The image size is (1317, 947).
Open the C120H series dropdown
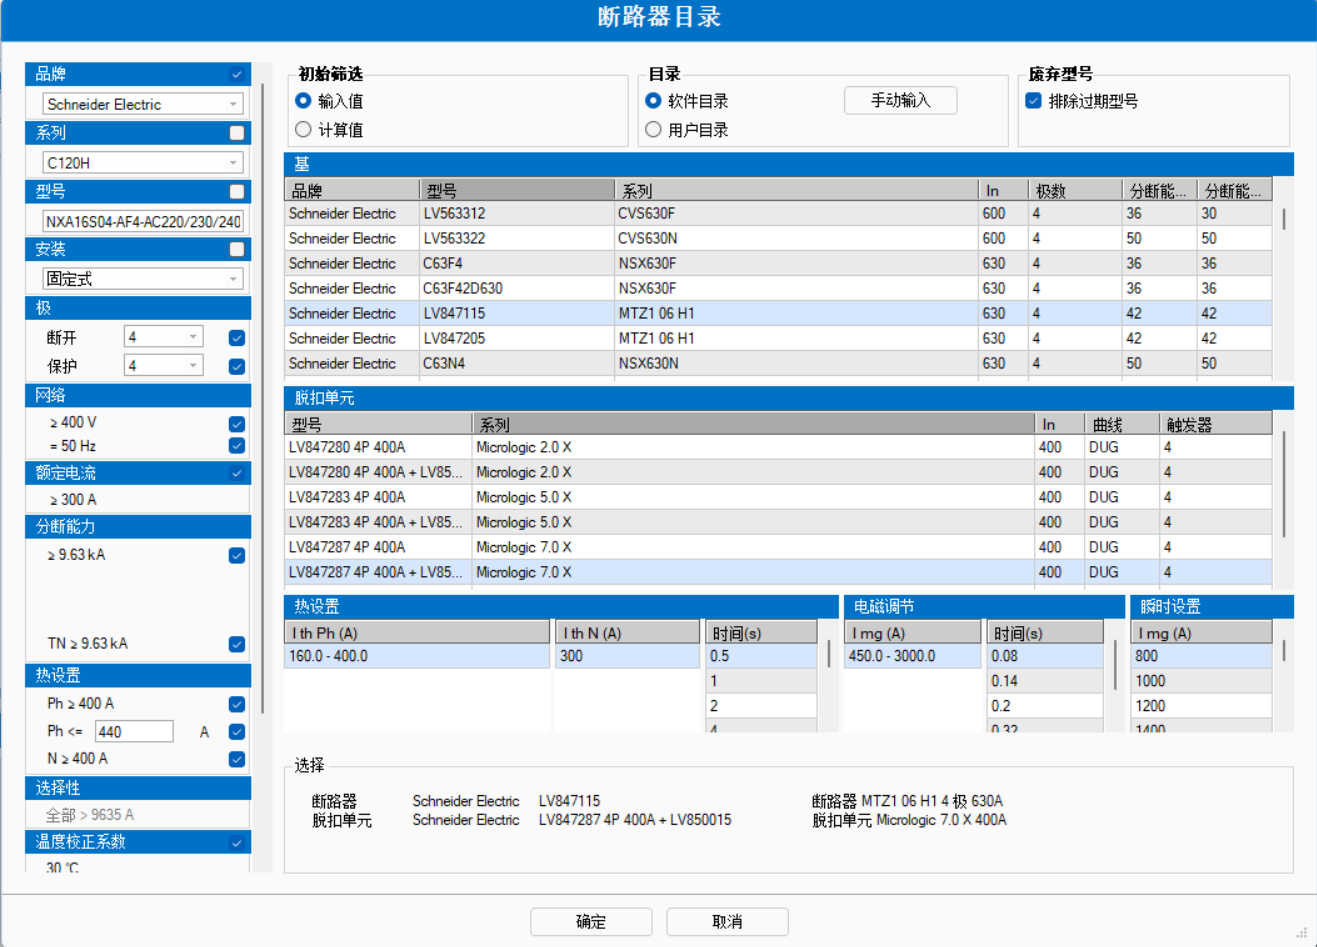[142, 163]
